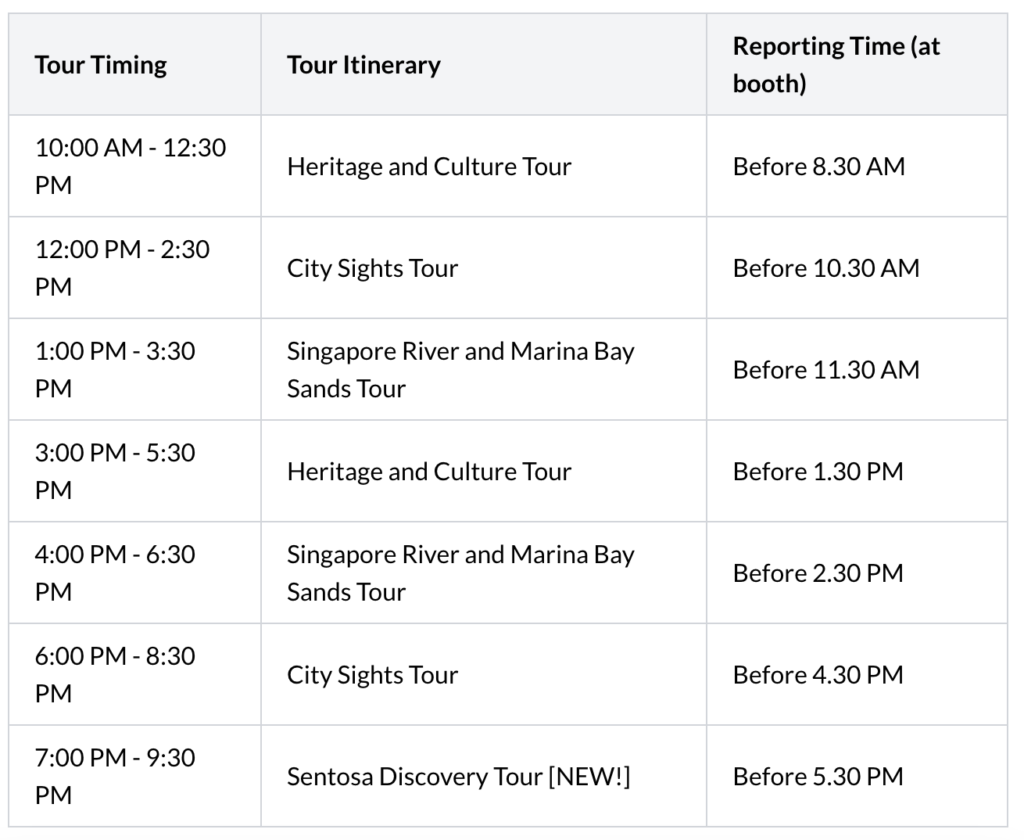Click the Before 11.30 AM reporting time

[x=826, y=370]
